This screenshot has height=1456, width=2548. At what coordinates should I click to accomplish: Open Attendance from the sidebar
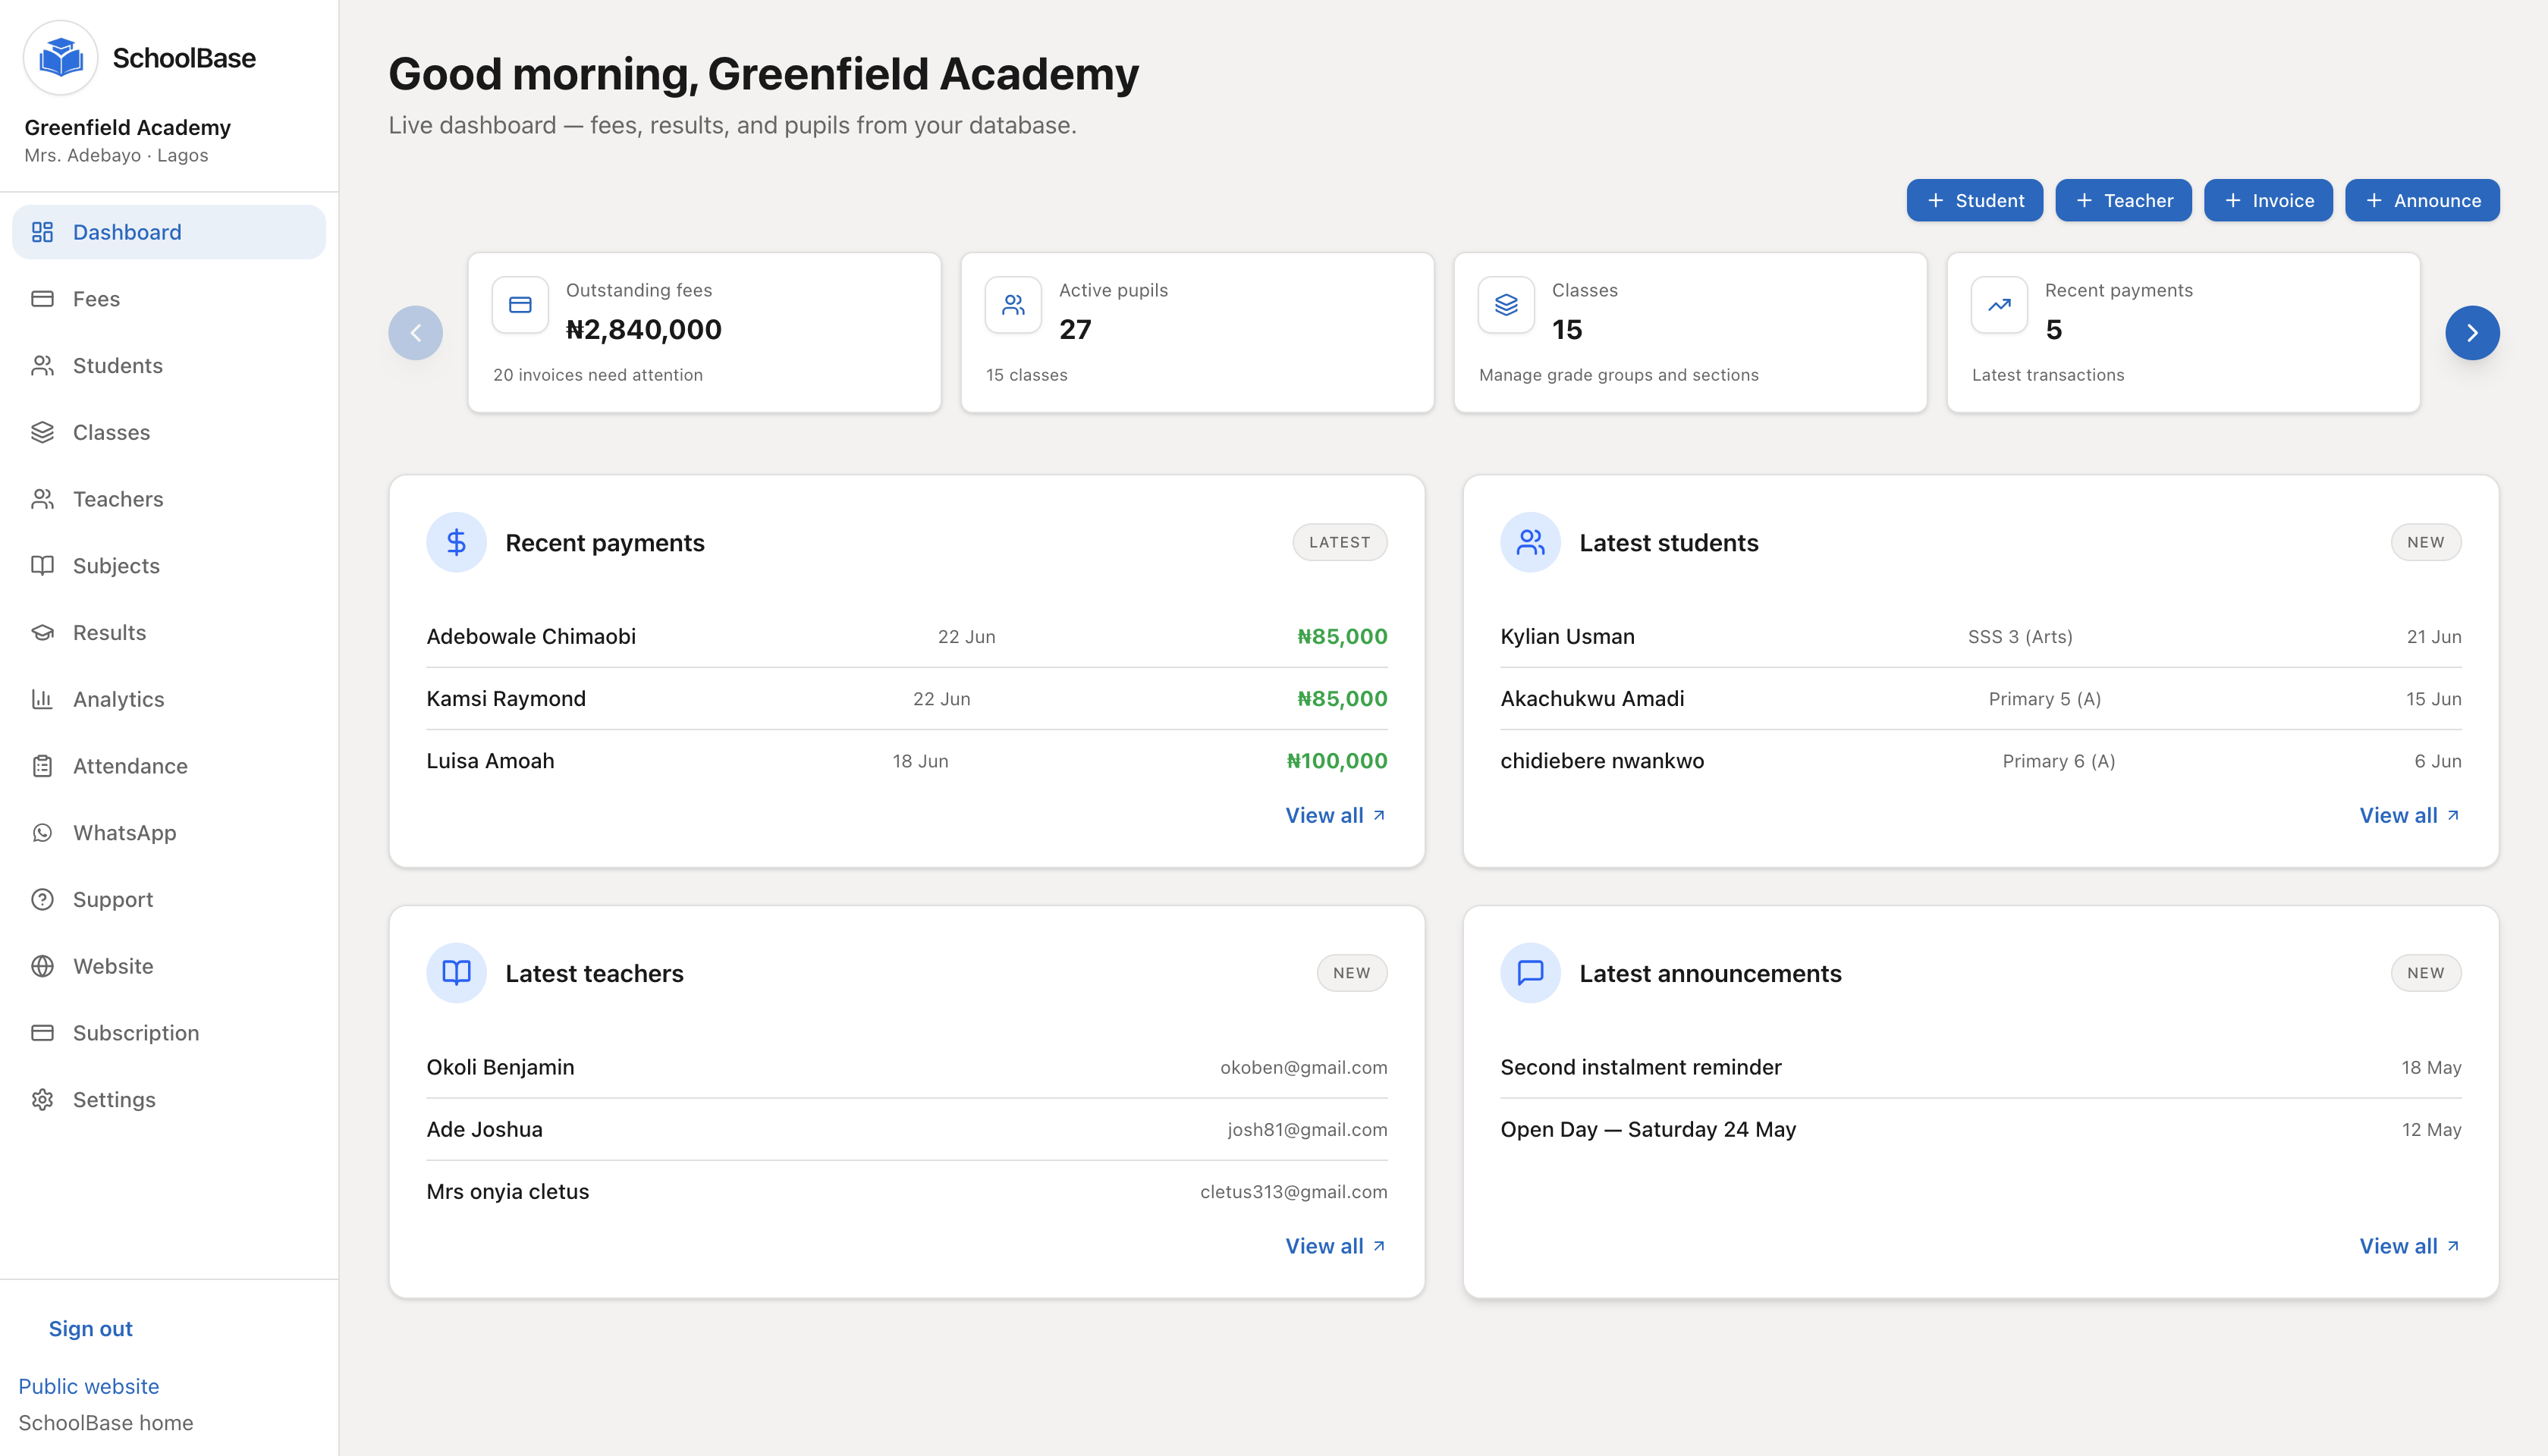[169, 766]
